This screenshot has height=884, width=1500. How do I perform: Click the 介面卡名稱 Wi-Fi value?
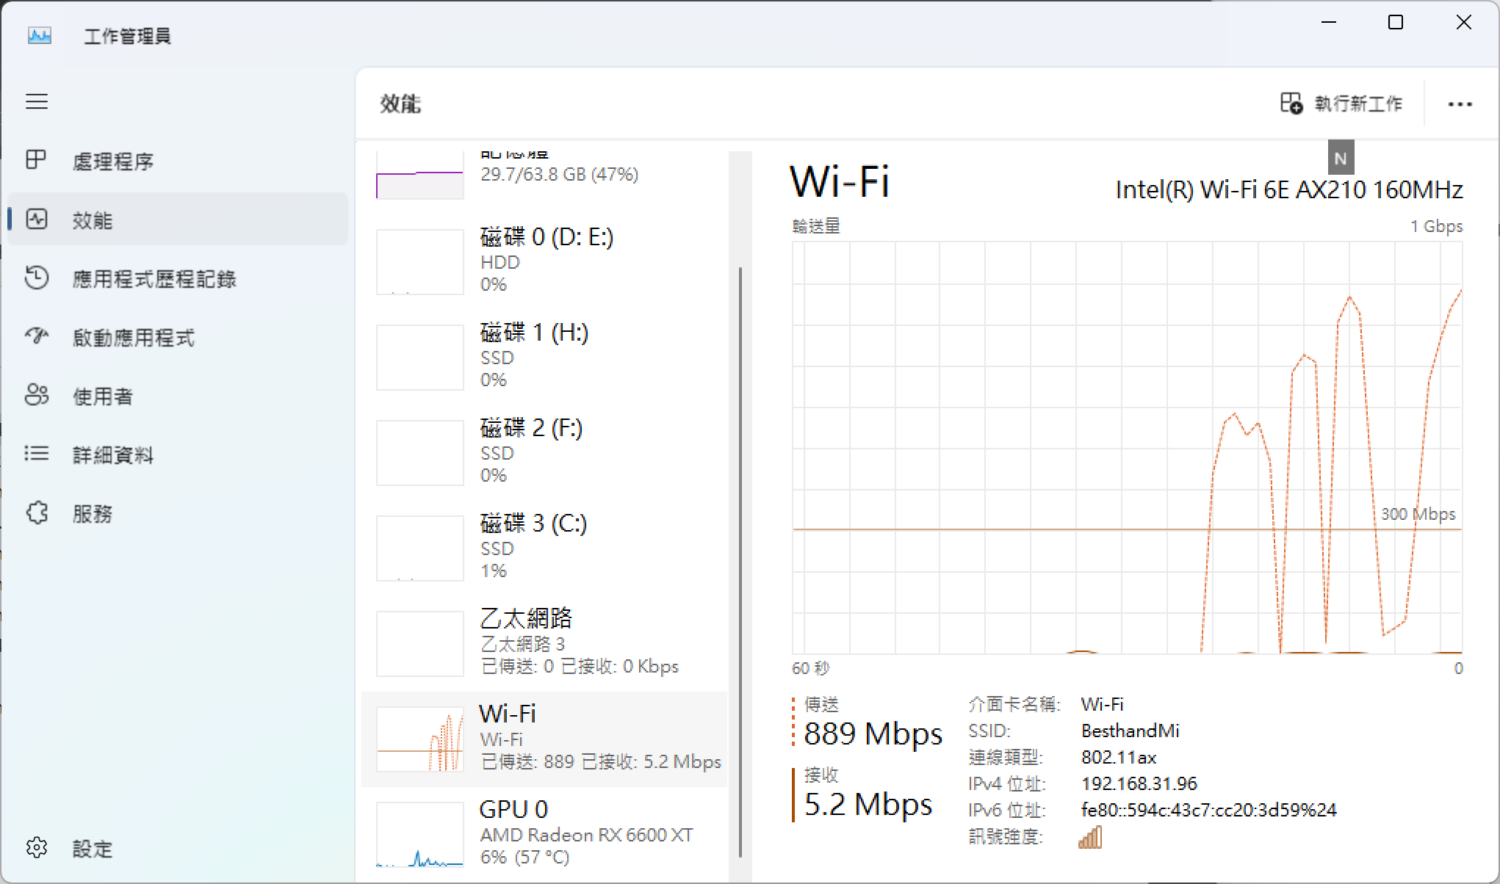pos(1102,705)
